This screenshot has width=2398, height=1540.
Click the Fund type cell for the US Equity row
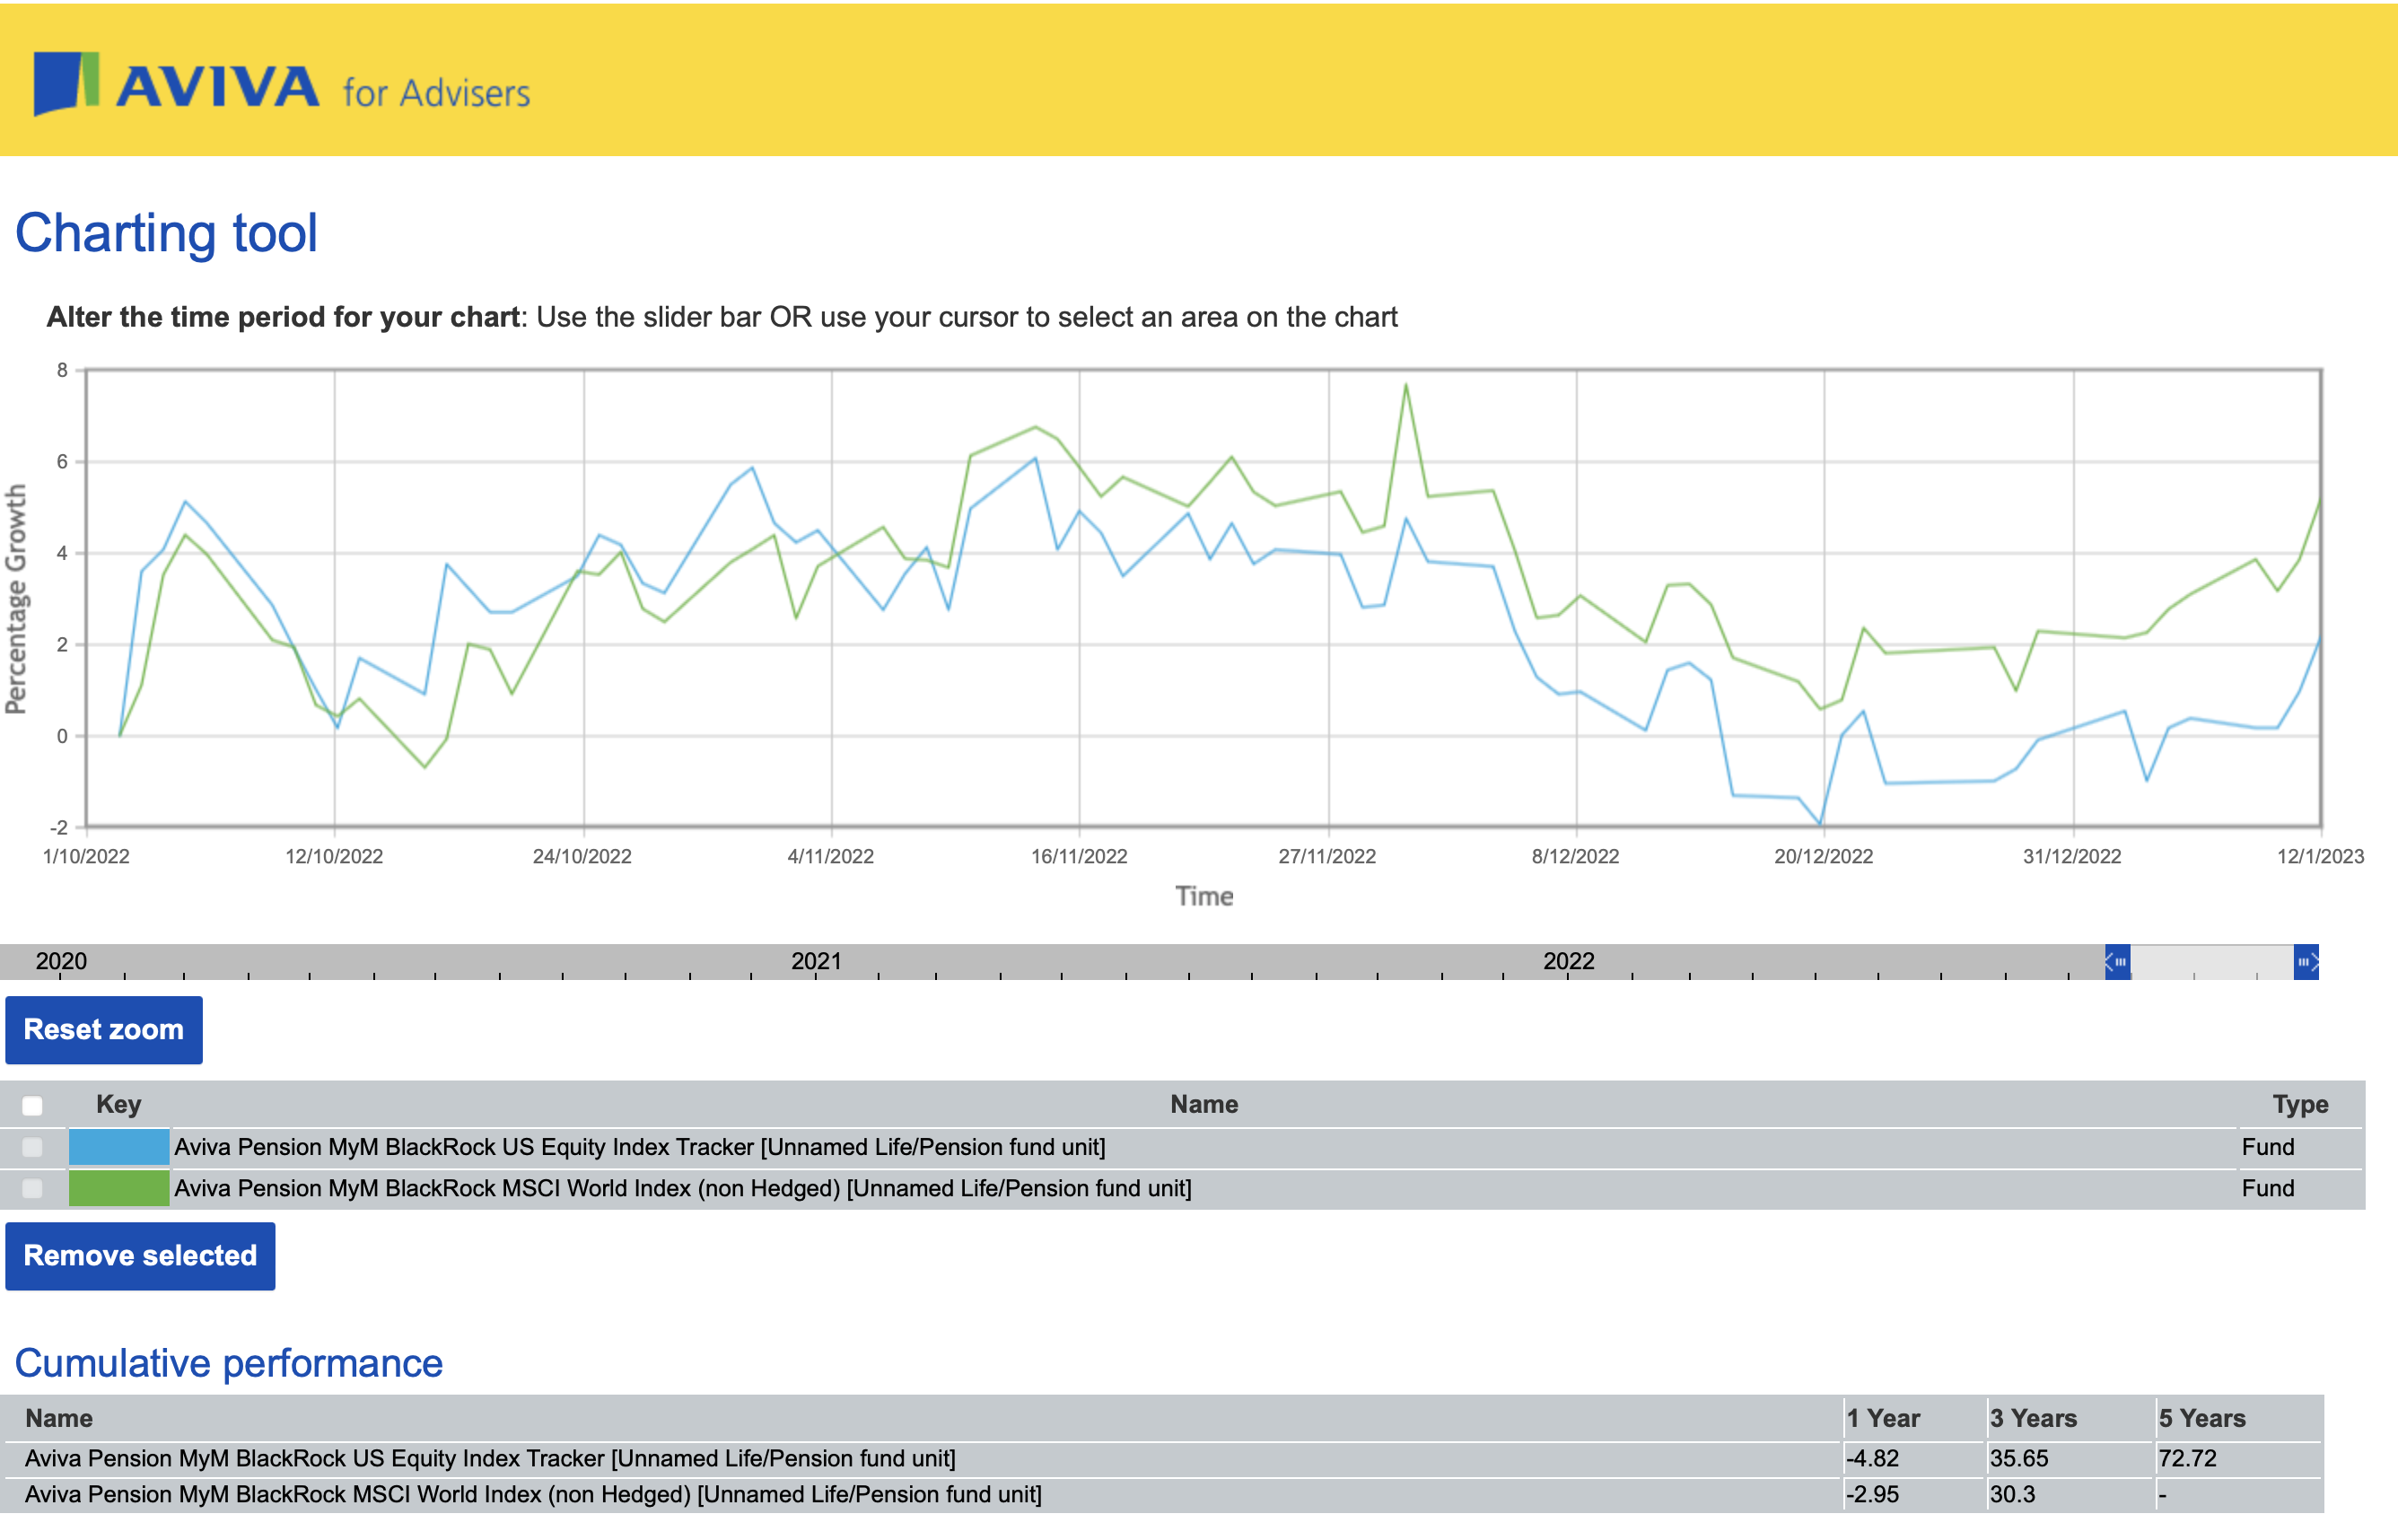pyautogui.click(x=2267, y=1147)
